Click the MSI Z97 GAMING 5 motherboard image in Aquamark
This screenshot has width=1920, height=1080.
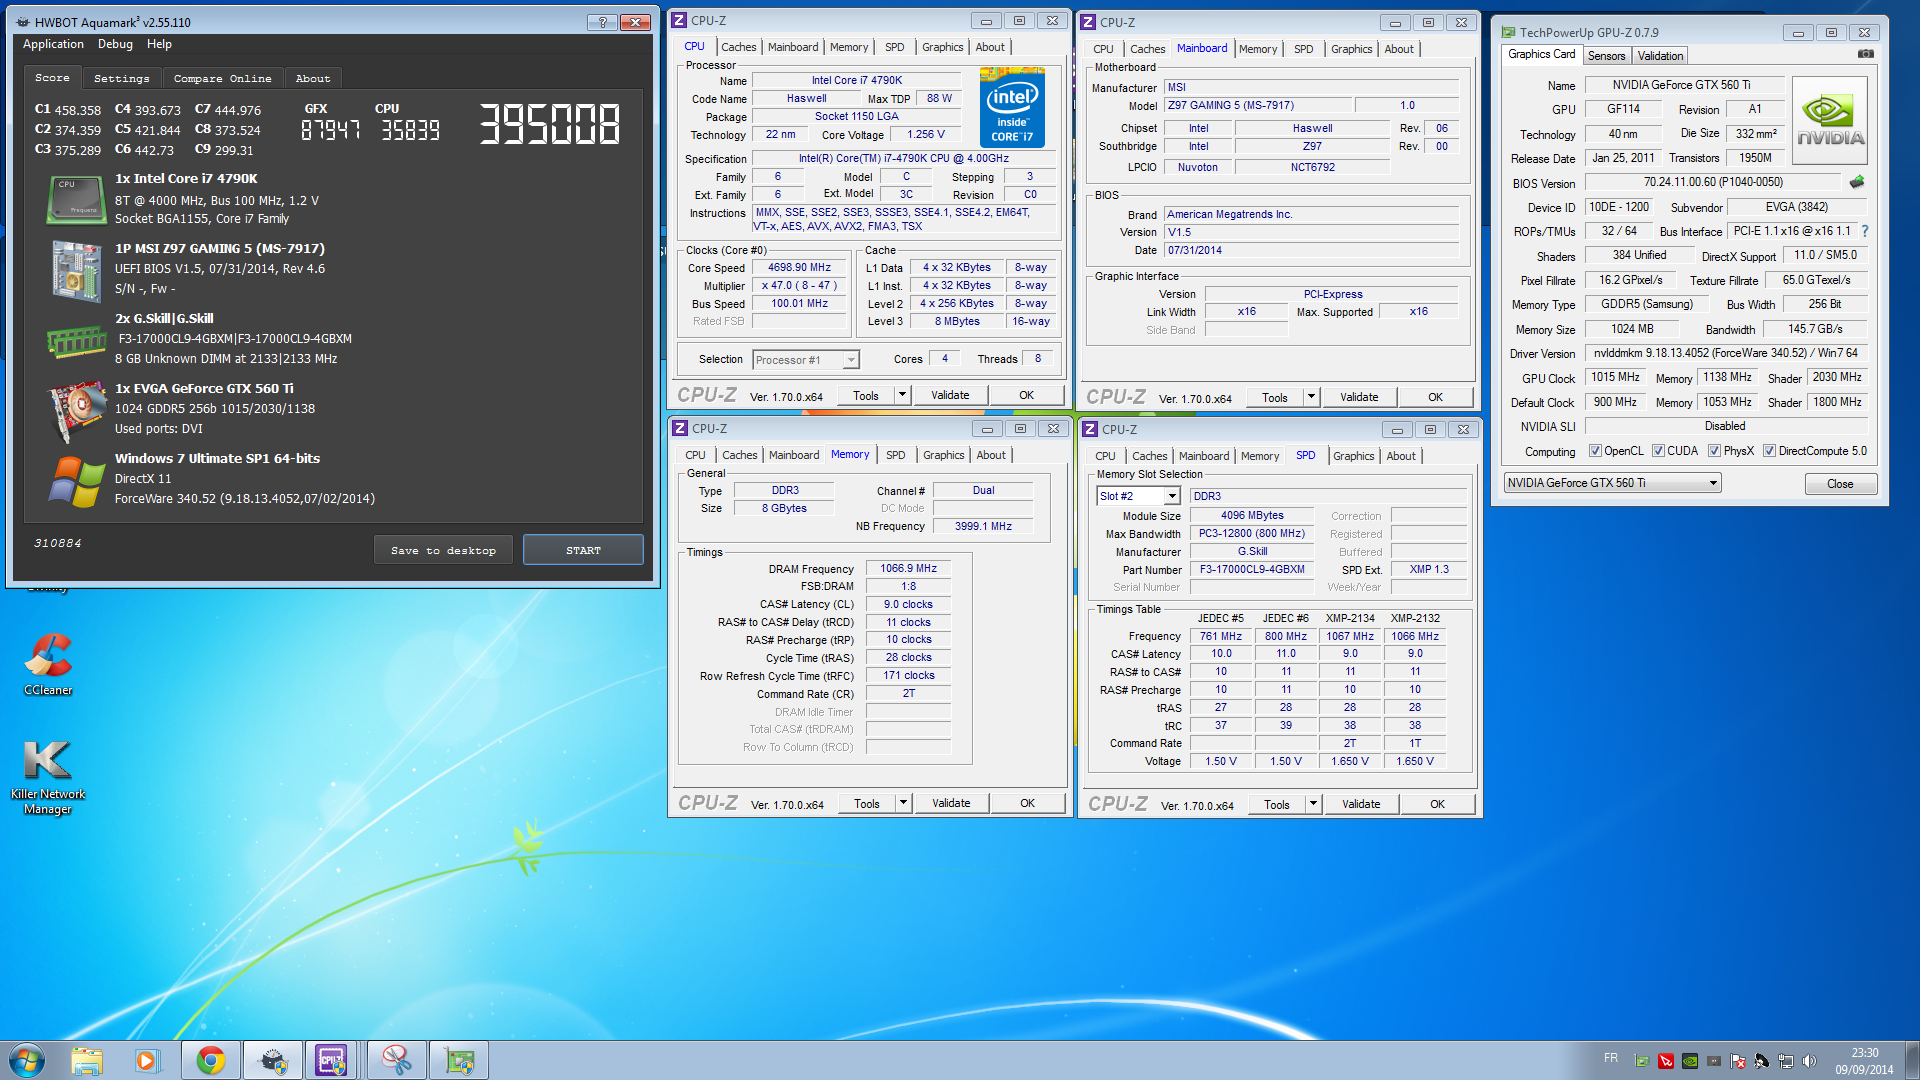point(76,270)
